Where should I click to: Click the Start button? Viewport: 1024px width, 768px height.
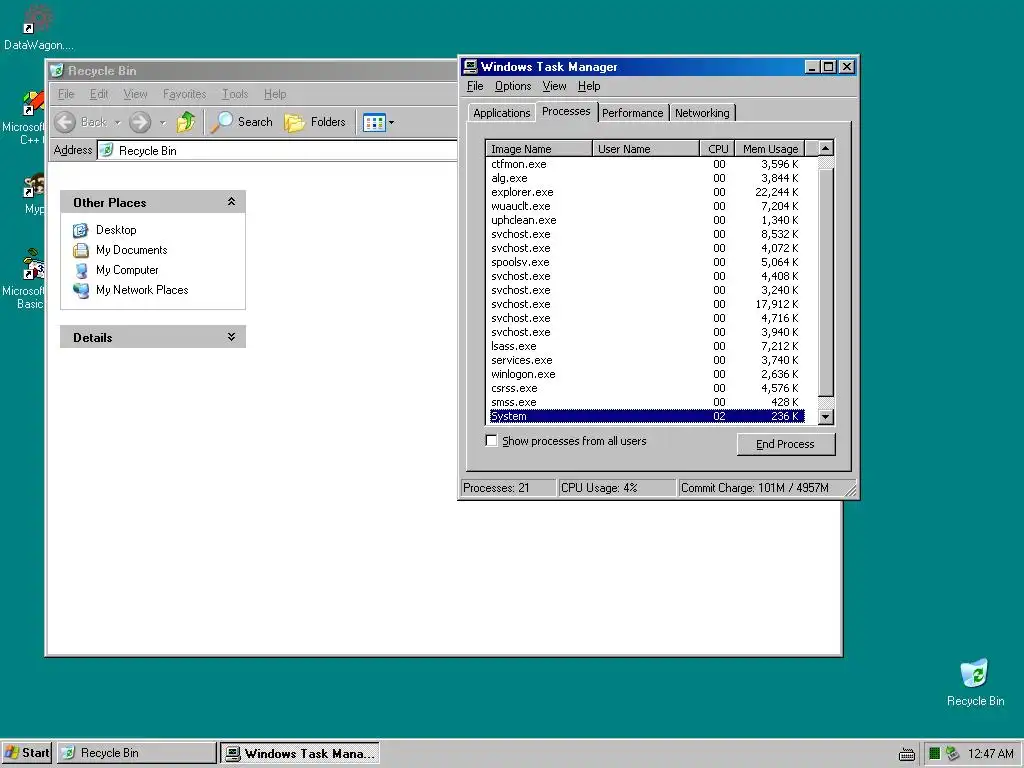click(27, 753)
